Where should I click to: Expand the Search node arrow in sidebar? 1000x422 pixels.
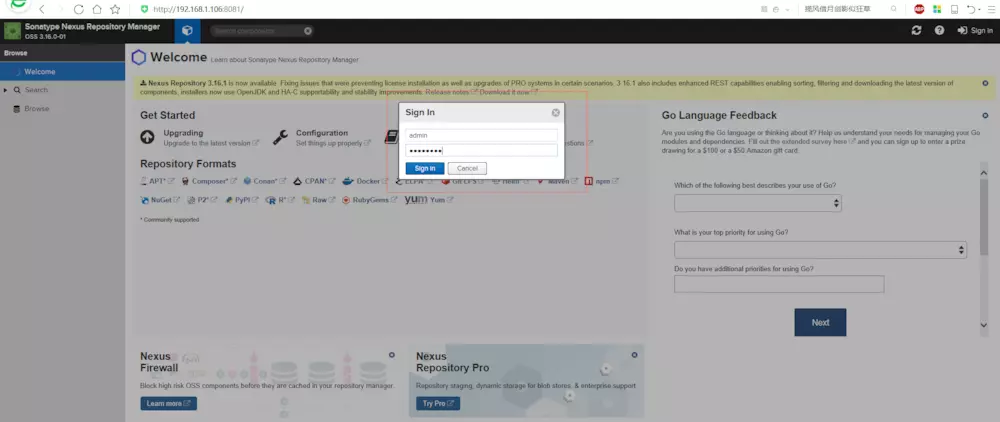coord(5,91)
